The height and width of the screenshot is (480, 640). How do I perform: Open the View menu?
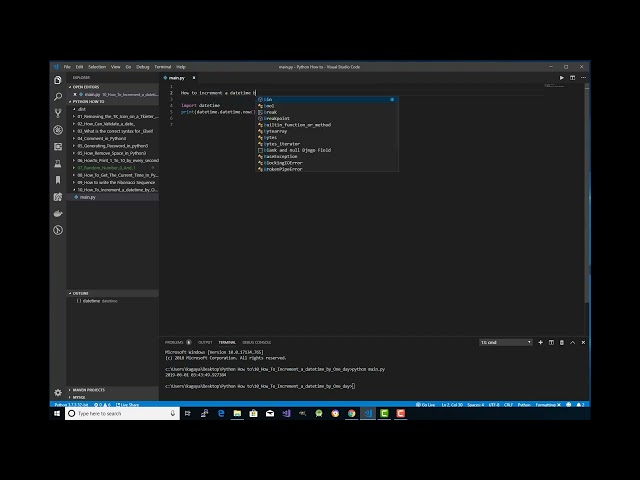point(116,67)
